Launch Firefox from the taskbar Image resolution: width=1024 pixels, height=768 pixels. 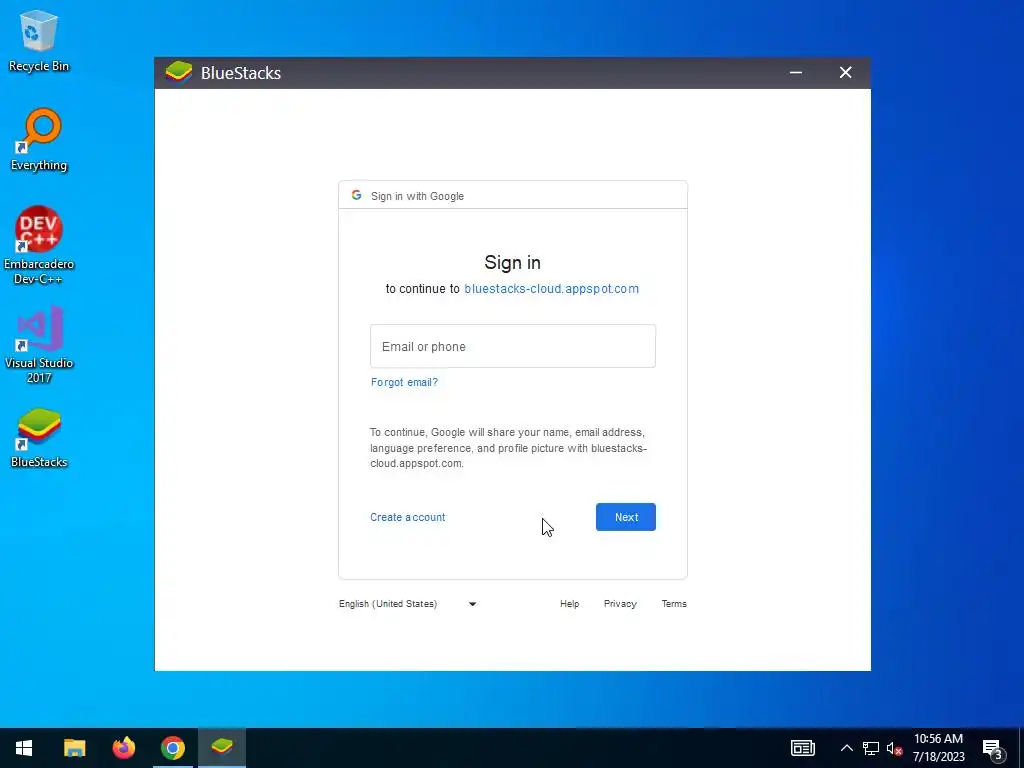(x=123, y=748)
